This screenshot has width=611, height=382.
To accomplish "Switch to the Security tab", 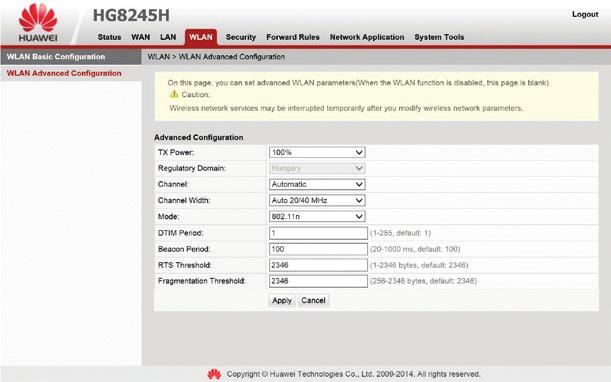I will [240, 37].
